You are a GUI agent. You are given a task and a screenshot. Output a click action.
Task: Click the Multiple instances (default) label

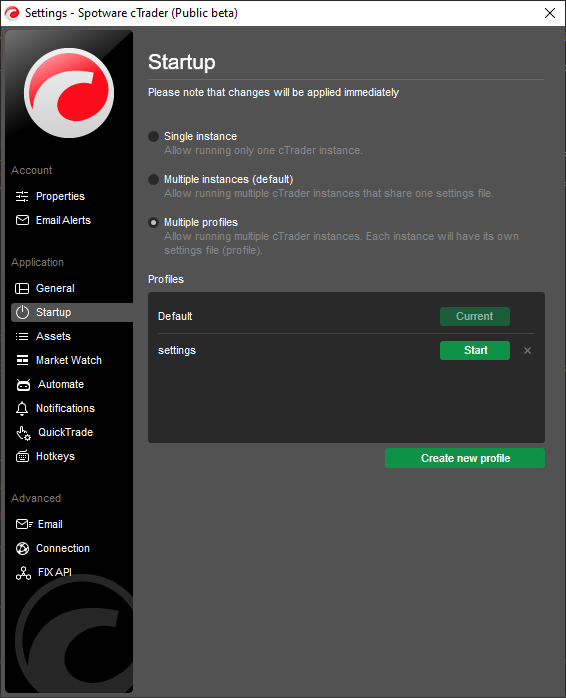(x=228, y=179)
